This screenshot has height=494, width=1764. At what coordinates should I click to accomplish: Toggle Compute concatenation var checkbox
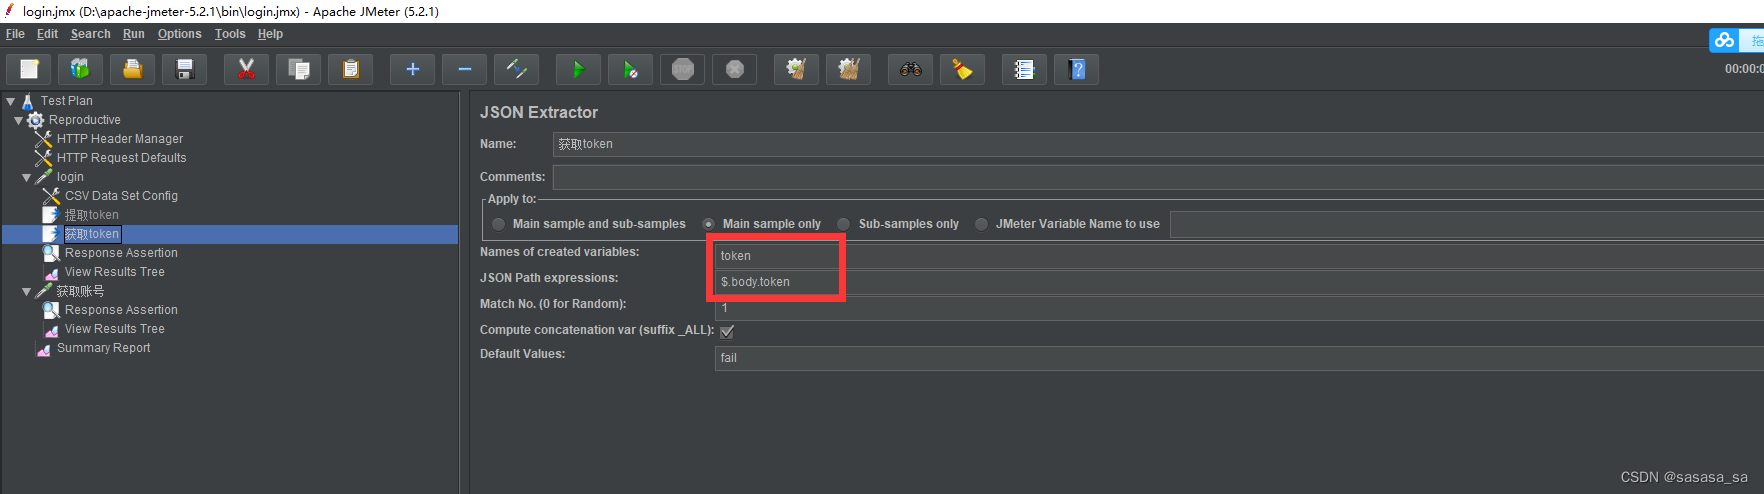(727, 331)
